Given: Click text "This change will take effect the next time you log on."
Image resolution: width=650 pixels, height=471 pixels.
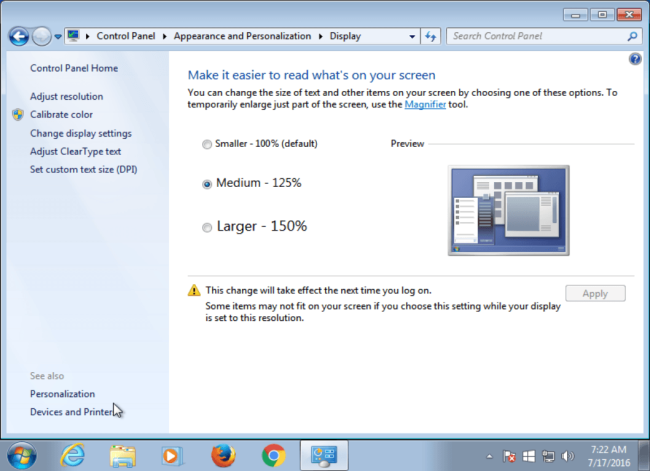Looking at the screenshot, I should [318, 290].
